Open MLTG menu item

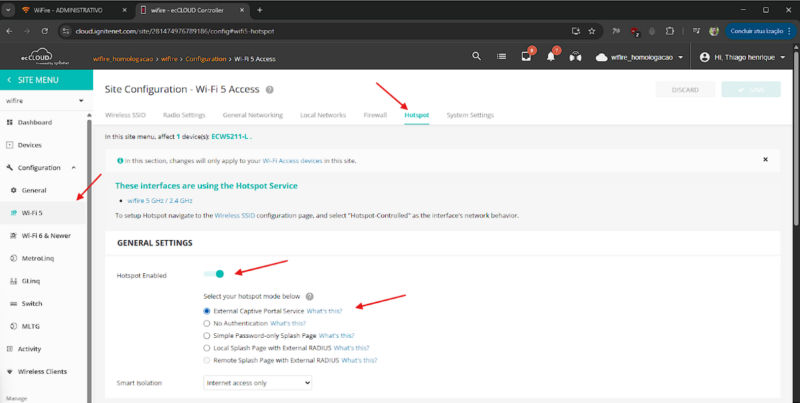click(30, 326)
